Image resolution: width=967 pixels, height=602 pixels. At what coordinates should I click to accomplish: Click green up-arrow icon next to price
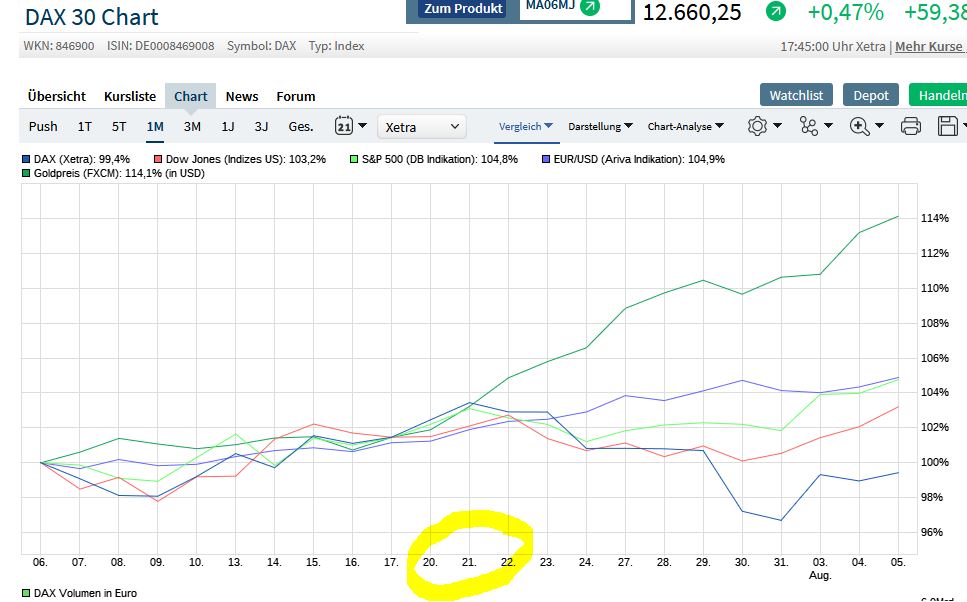[775, 11]
